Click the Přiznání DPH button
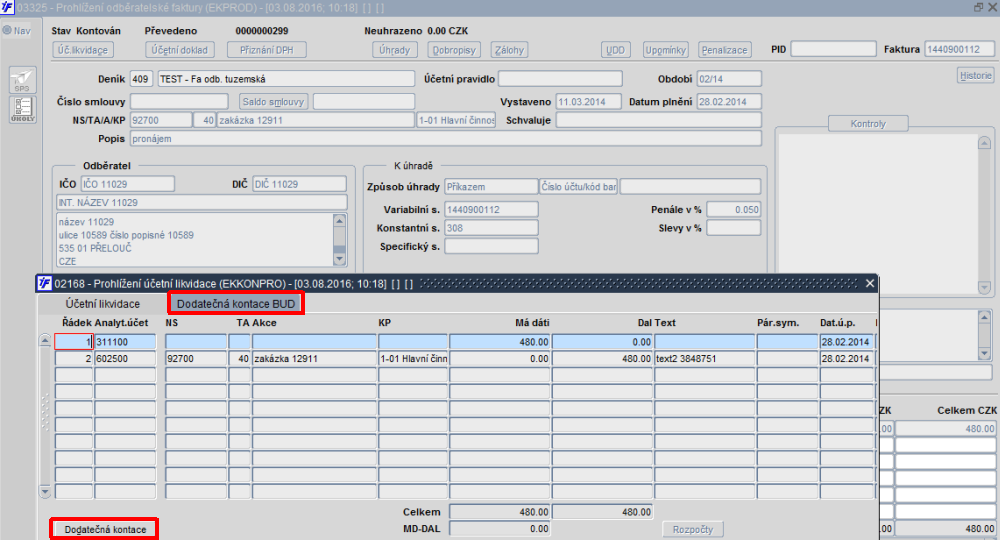This screenshot has width=1000, height=540. click(x=267, y=50)
